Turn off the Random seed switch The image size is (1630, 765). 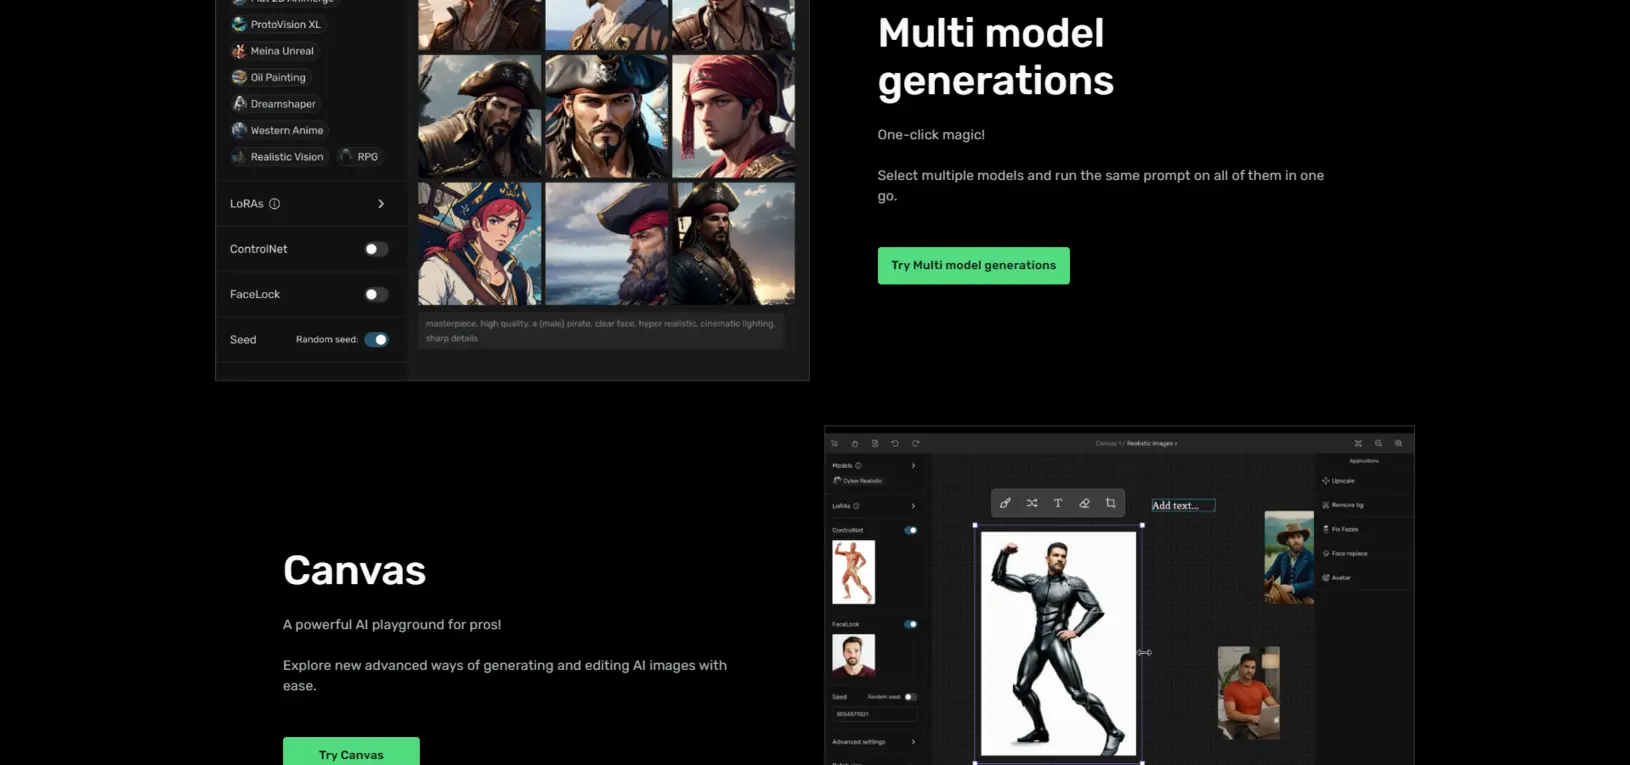(376, 340)
